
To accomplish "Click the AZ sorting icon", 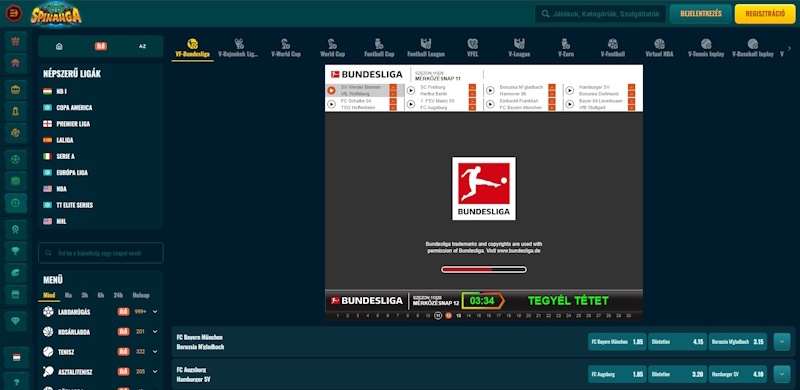I will point(142,46).
